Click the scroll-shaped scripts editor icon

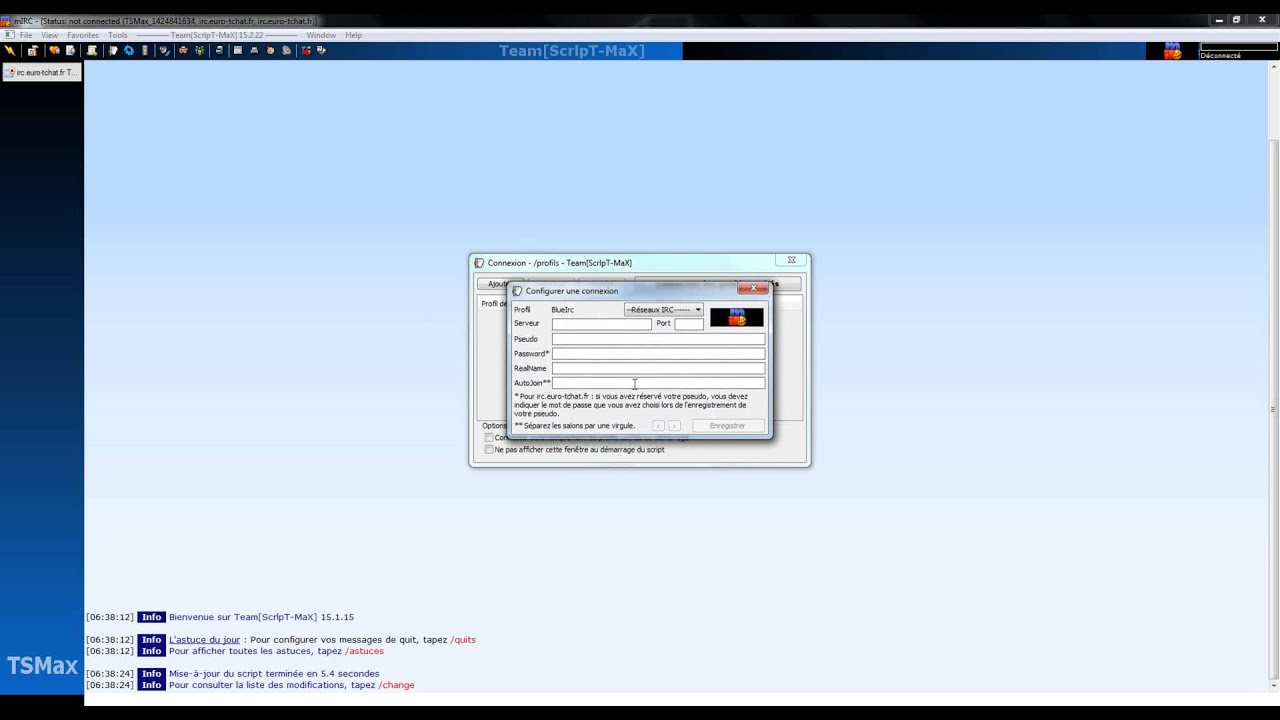click(x=92, y=50)
